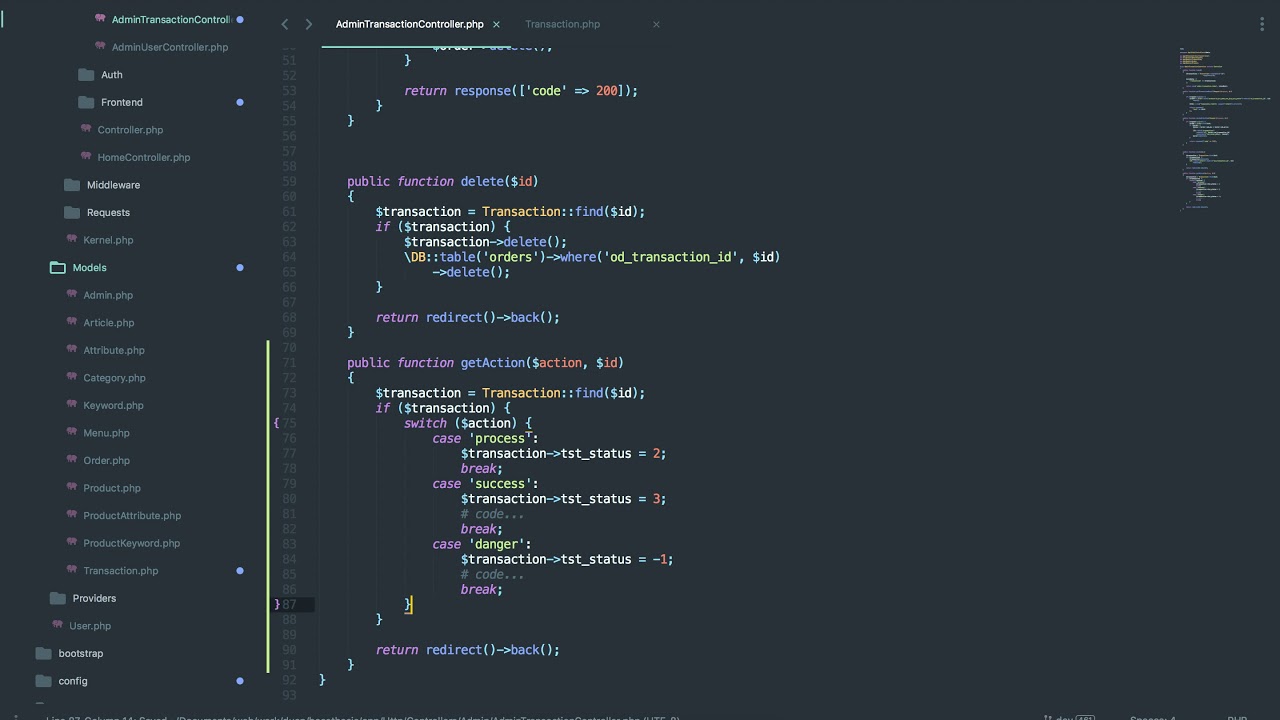Expand the Middleware folder
The image size is (1280, 720).
point(72,185)
